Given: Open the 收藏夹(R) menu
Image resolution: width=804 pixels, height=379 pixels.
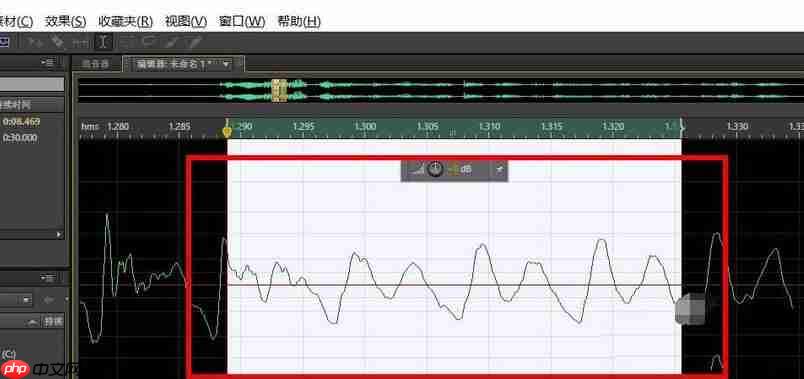Looking at the screenshot, I should coord(125,22).
